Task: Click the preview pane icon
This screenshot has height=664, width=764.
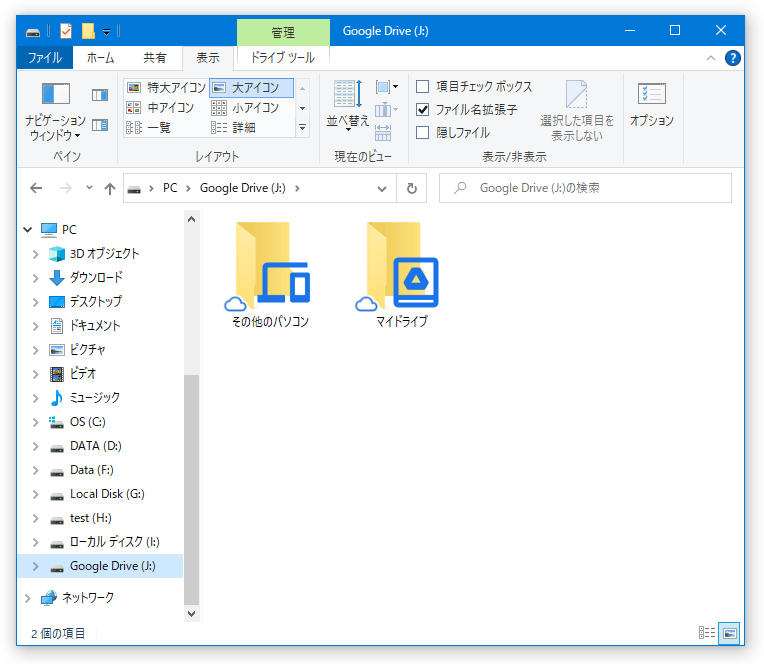Action: pyautogui.click(x=100, y=95)
